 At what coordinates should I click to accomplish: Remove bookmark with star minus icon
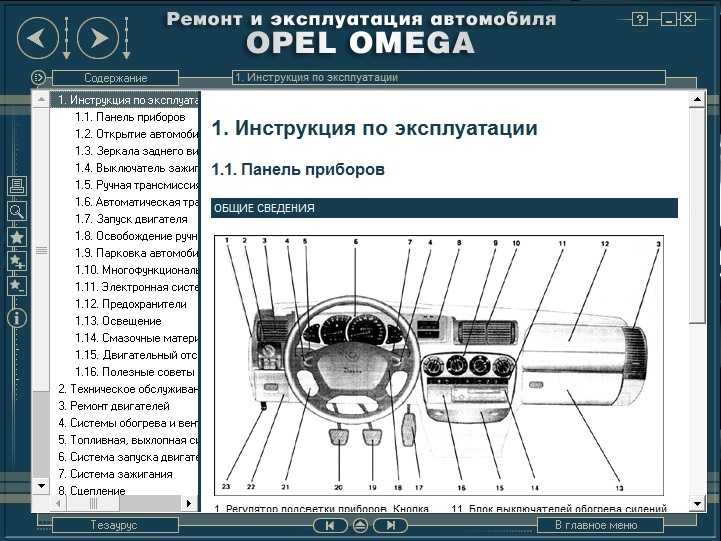(x=17, y=286)
